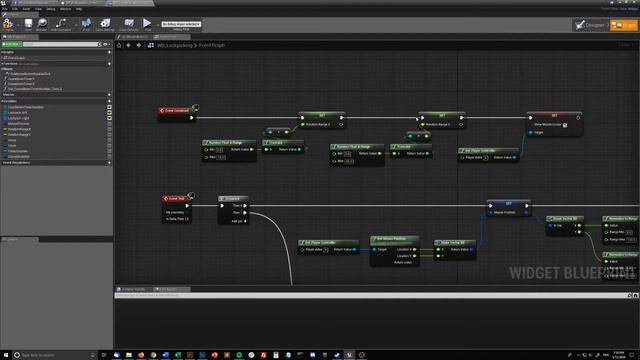Add a new event dispatcher with the plus icon
Viewport: 640px width, 360px height.
click(109, 162)
